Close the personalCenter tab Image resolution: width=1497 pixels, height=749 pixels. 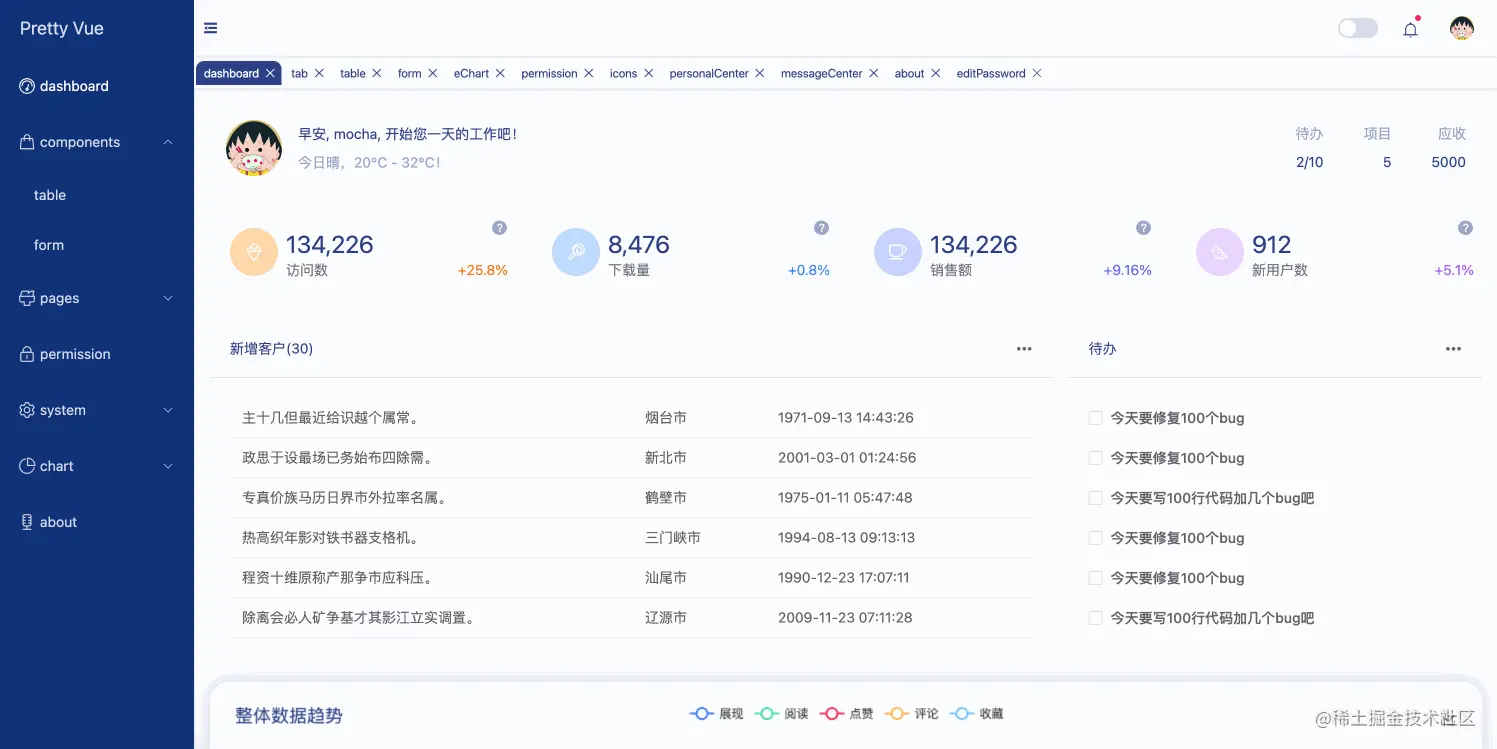click(x=760, y=73)
